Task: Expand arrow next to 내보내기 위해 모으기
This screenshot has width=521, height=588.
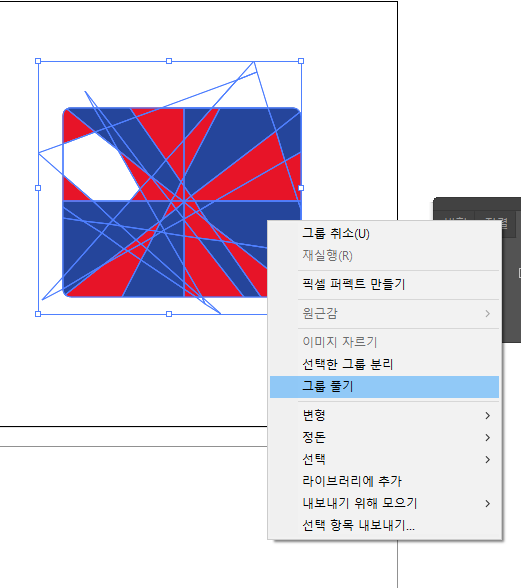Action: pos(487,504)
